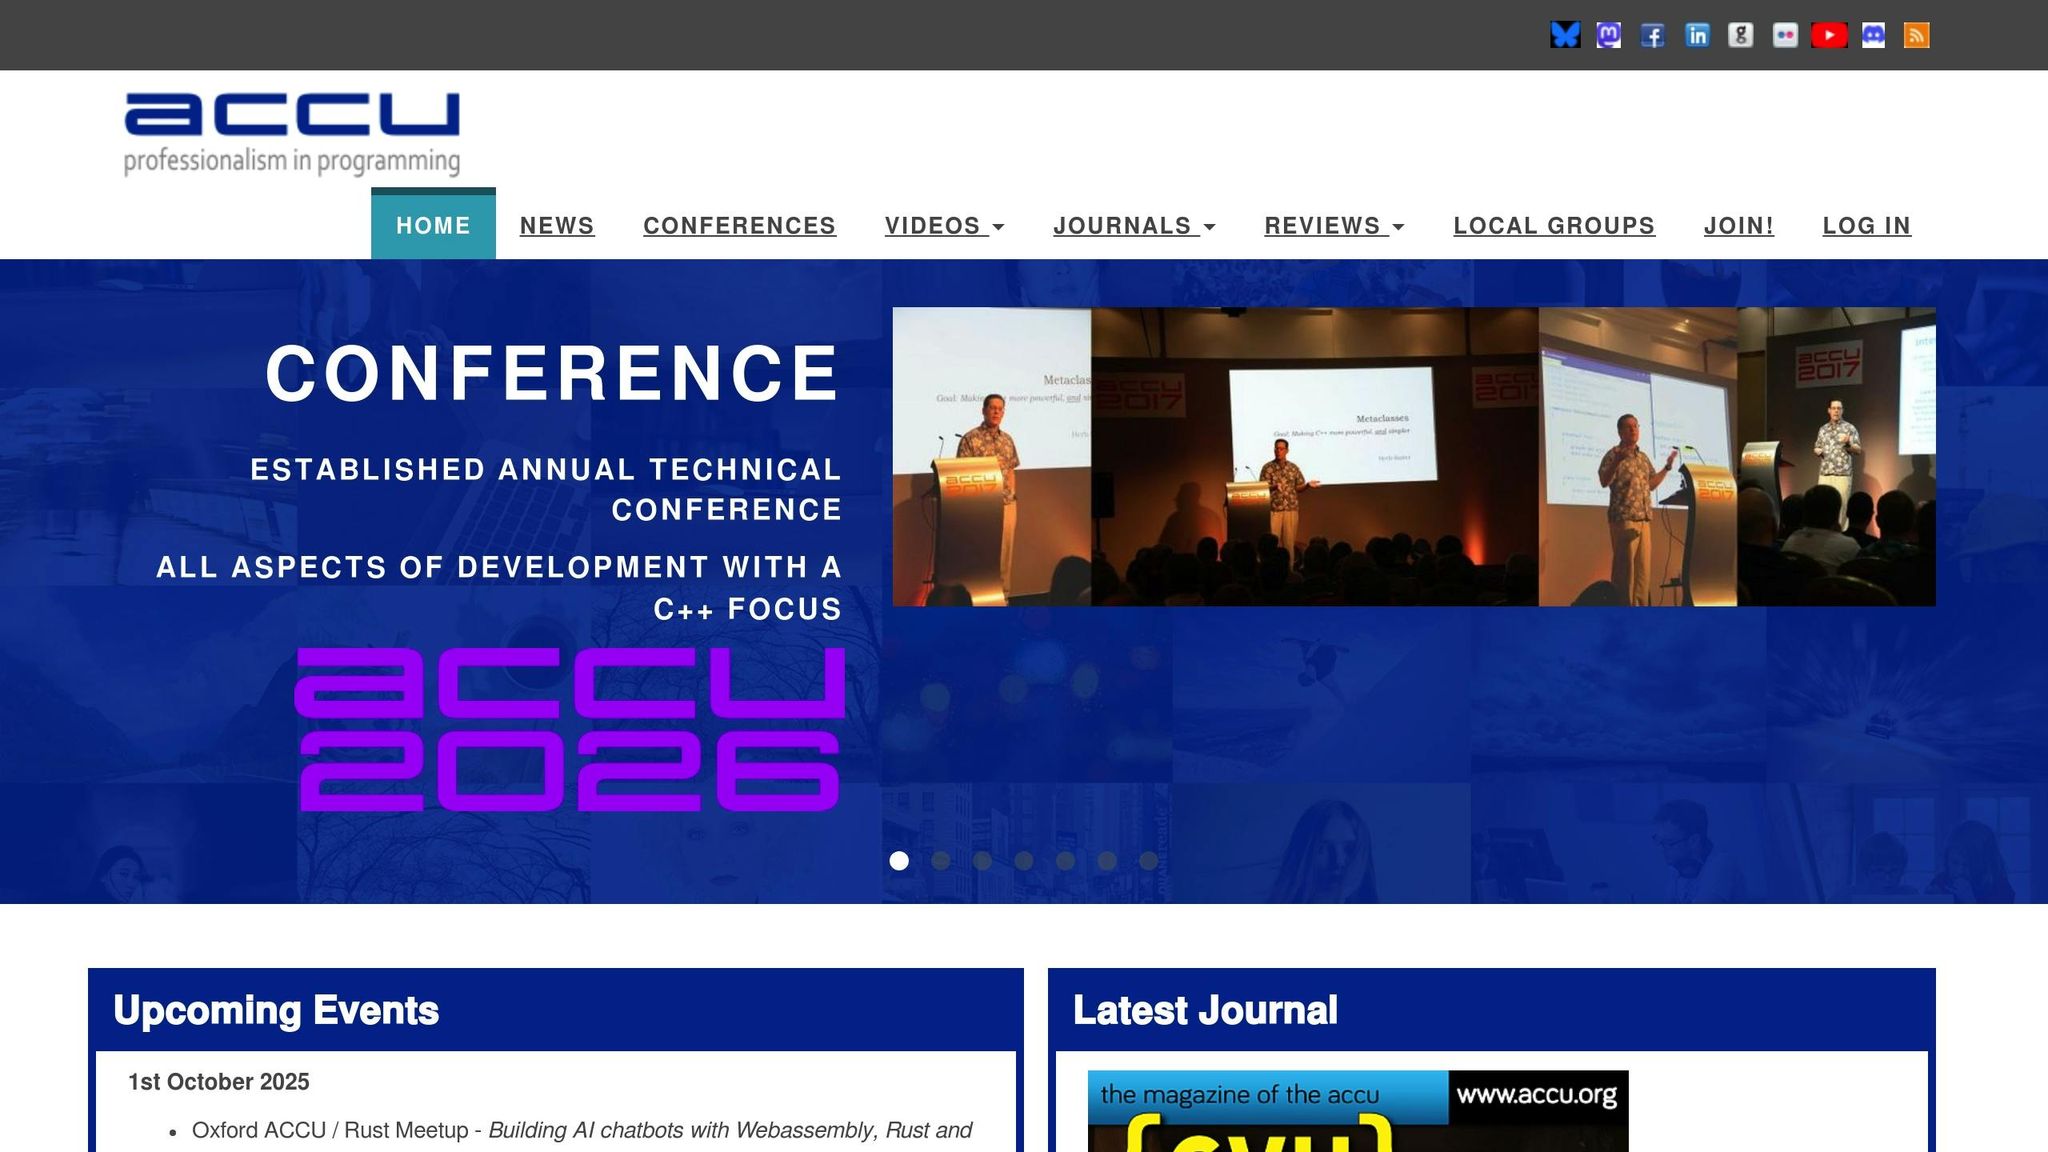Click the grey 'g' social icon

pyautogui.click(x=1741, y=35)
